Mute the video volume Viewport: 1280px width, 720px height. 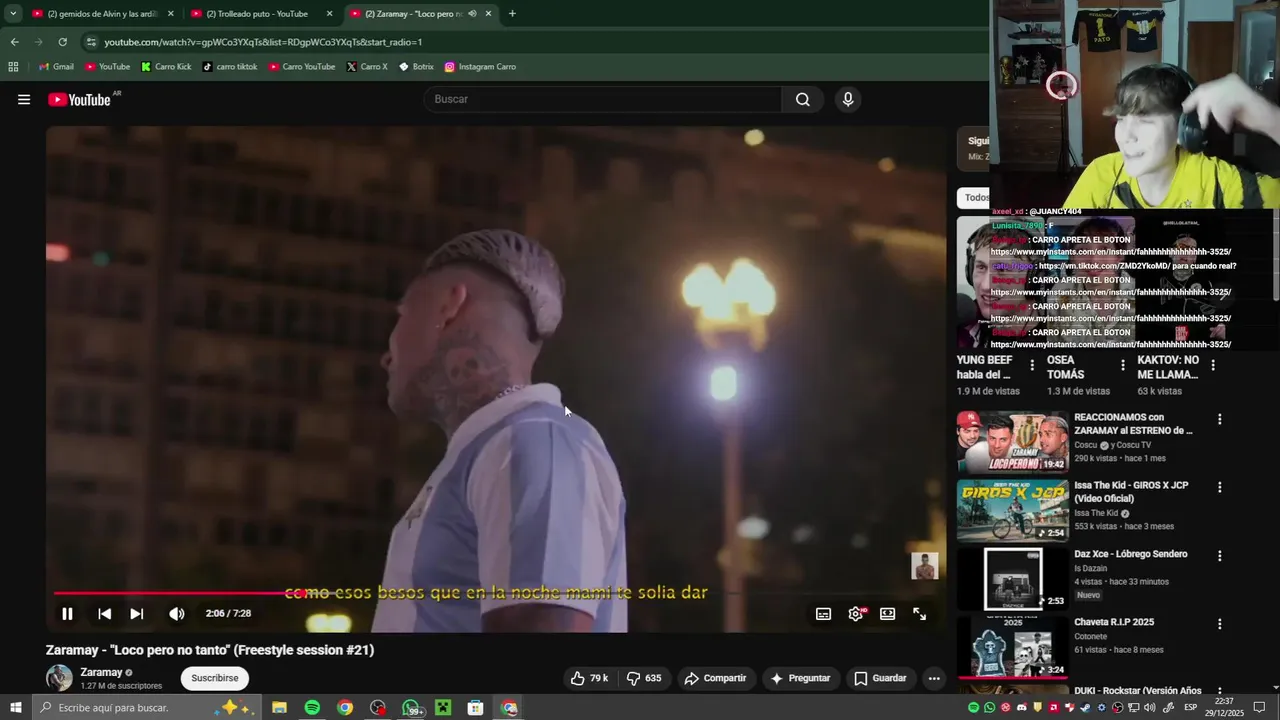click(x=177, y=614)
